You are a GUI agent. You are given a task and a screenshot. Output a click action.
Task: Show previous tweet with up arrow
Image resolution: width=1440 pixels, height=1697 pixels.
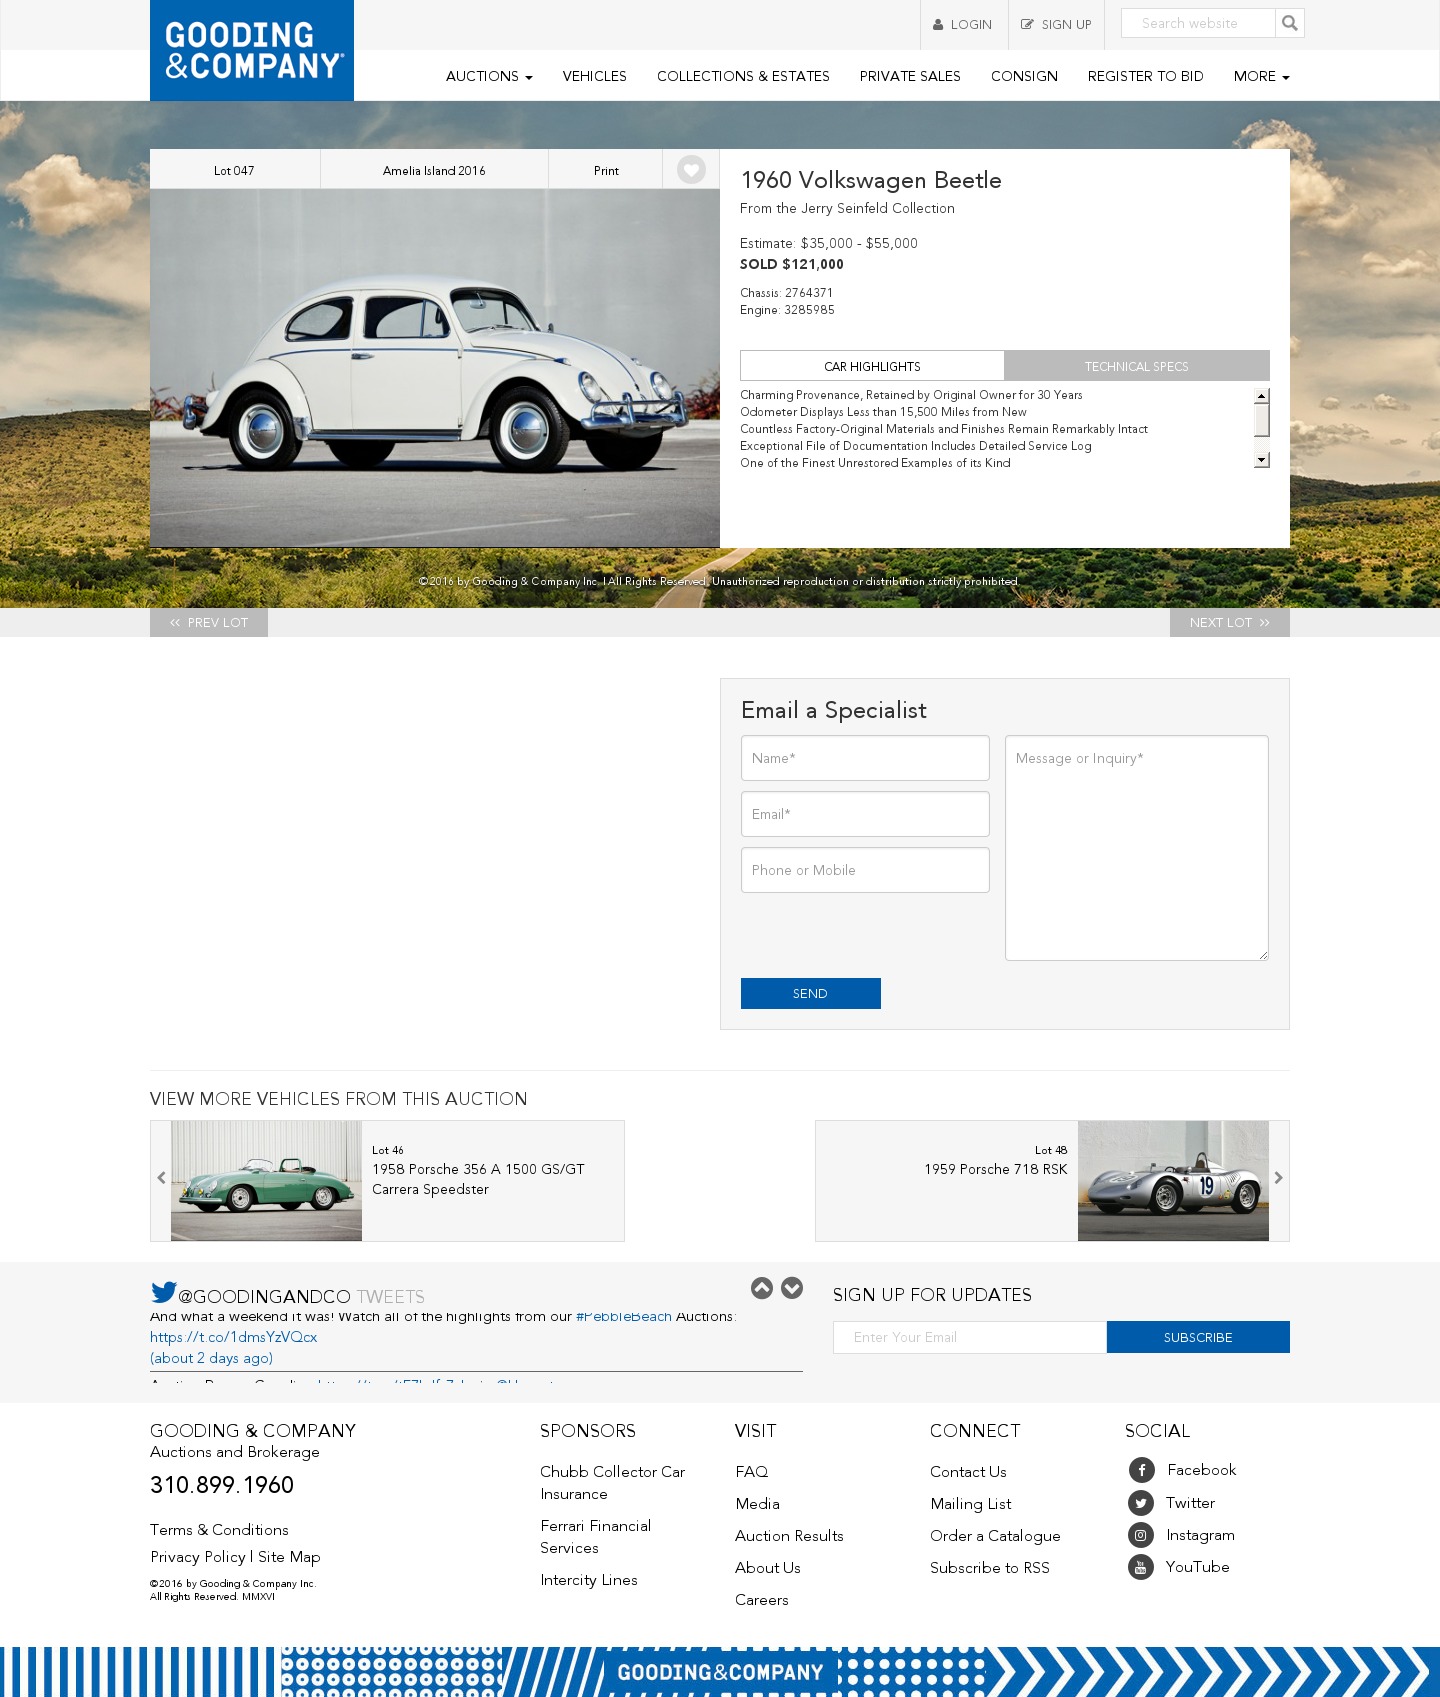(x=762, y=1288)
